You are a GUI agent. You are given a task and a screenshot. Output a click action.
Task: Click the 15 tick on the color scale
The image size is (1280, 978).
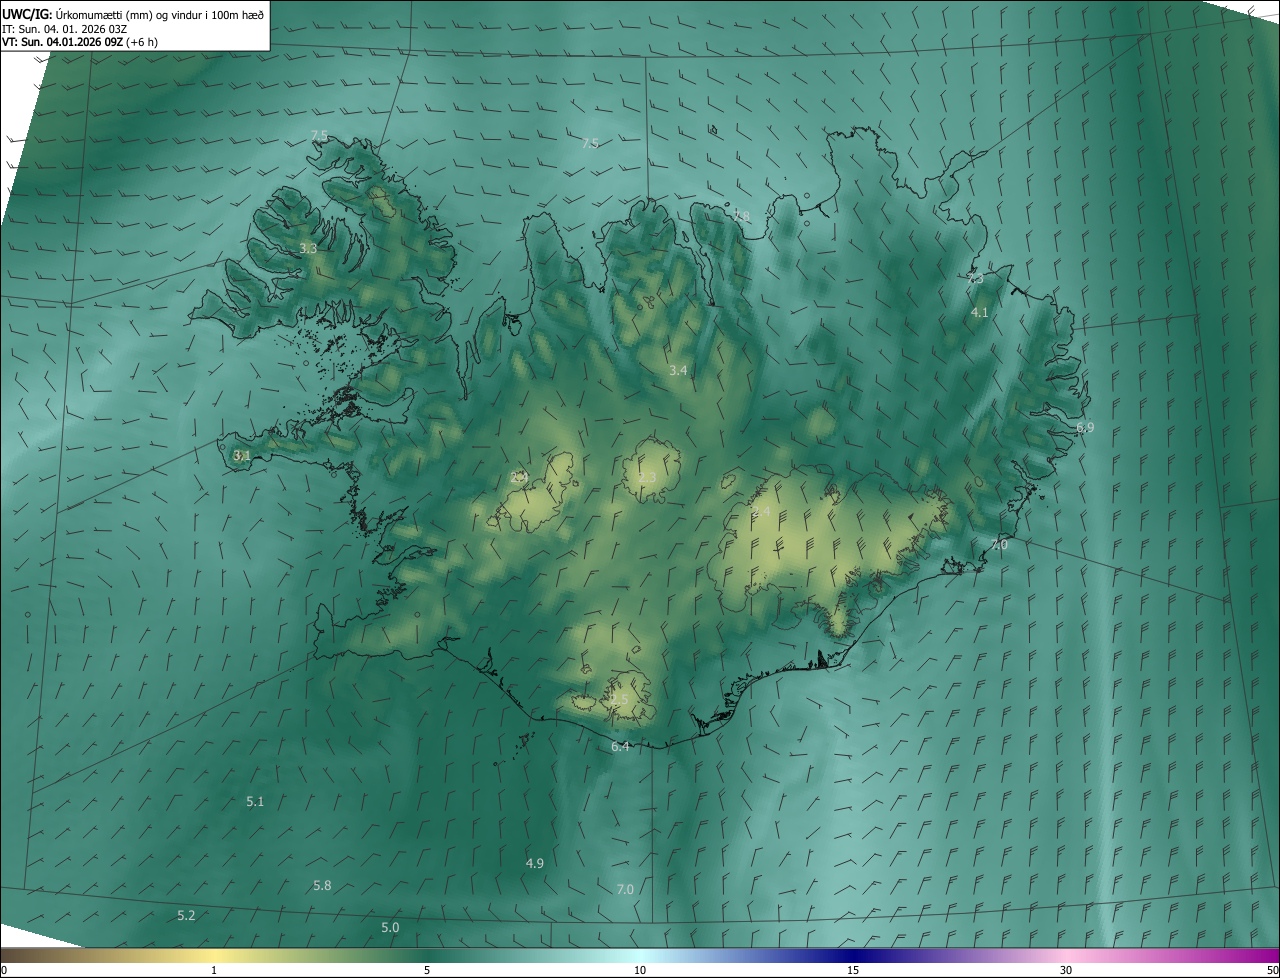pyautogui.click(x=853, y=970)
